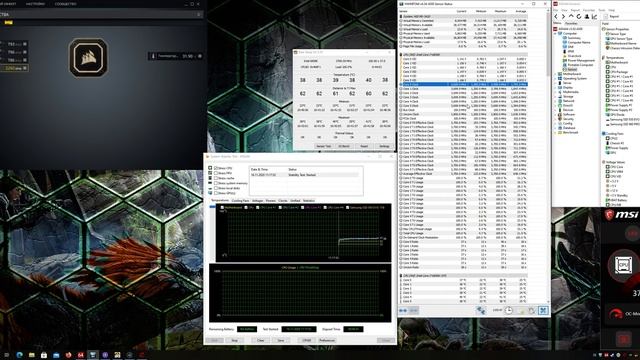Go back in AIDA64 navigation toolbar
Viewport: 640px width, 360px height.
tap(556, 16)
